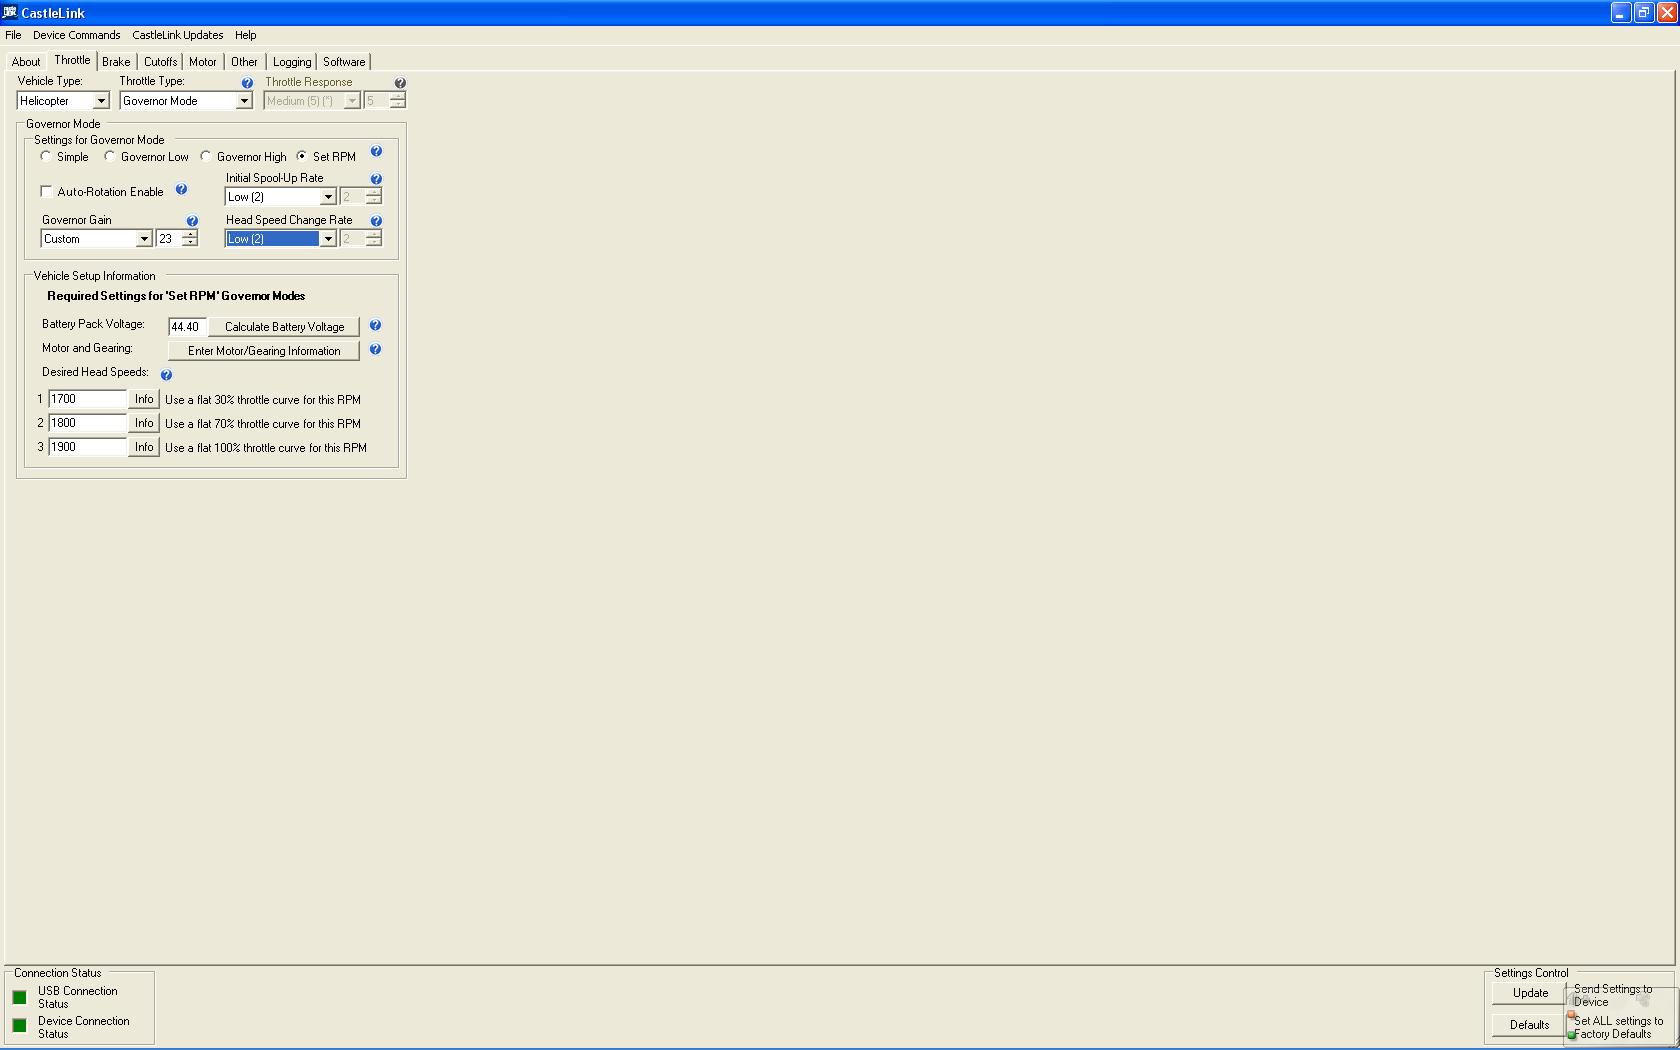Switch to the Brake tab

116,62
